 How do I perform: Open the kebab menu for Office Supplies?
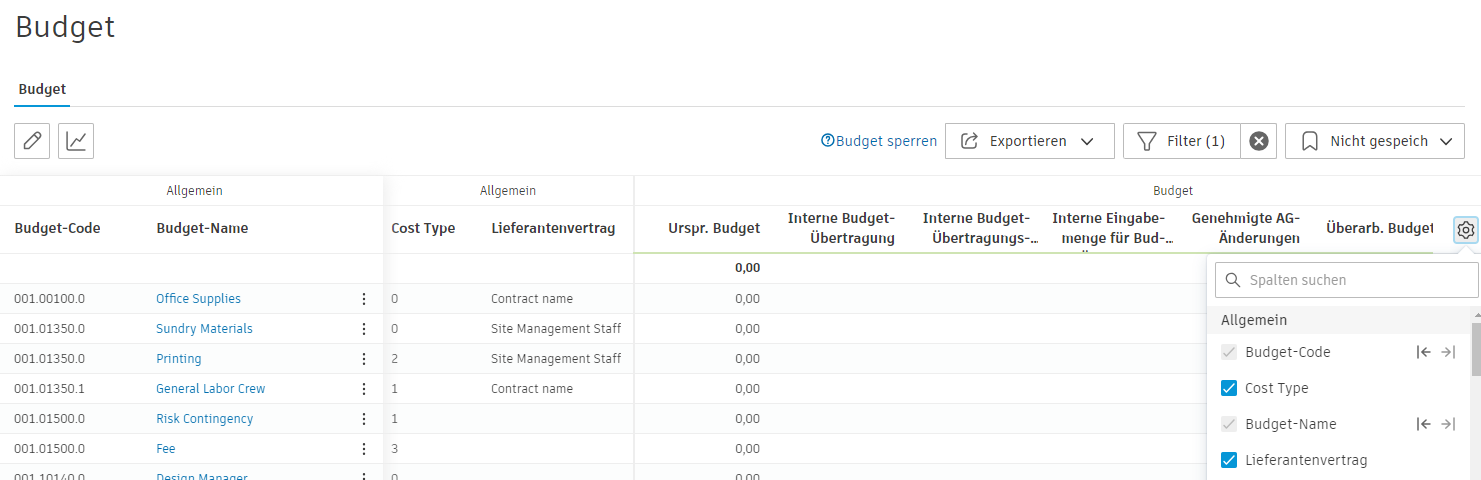point(364,299)
